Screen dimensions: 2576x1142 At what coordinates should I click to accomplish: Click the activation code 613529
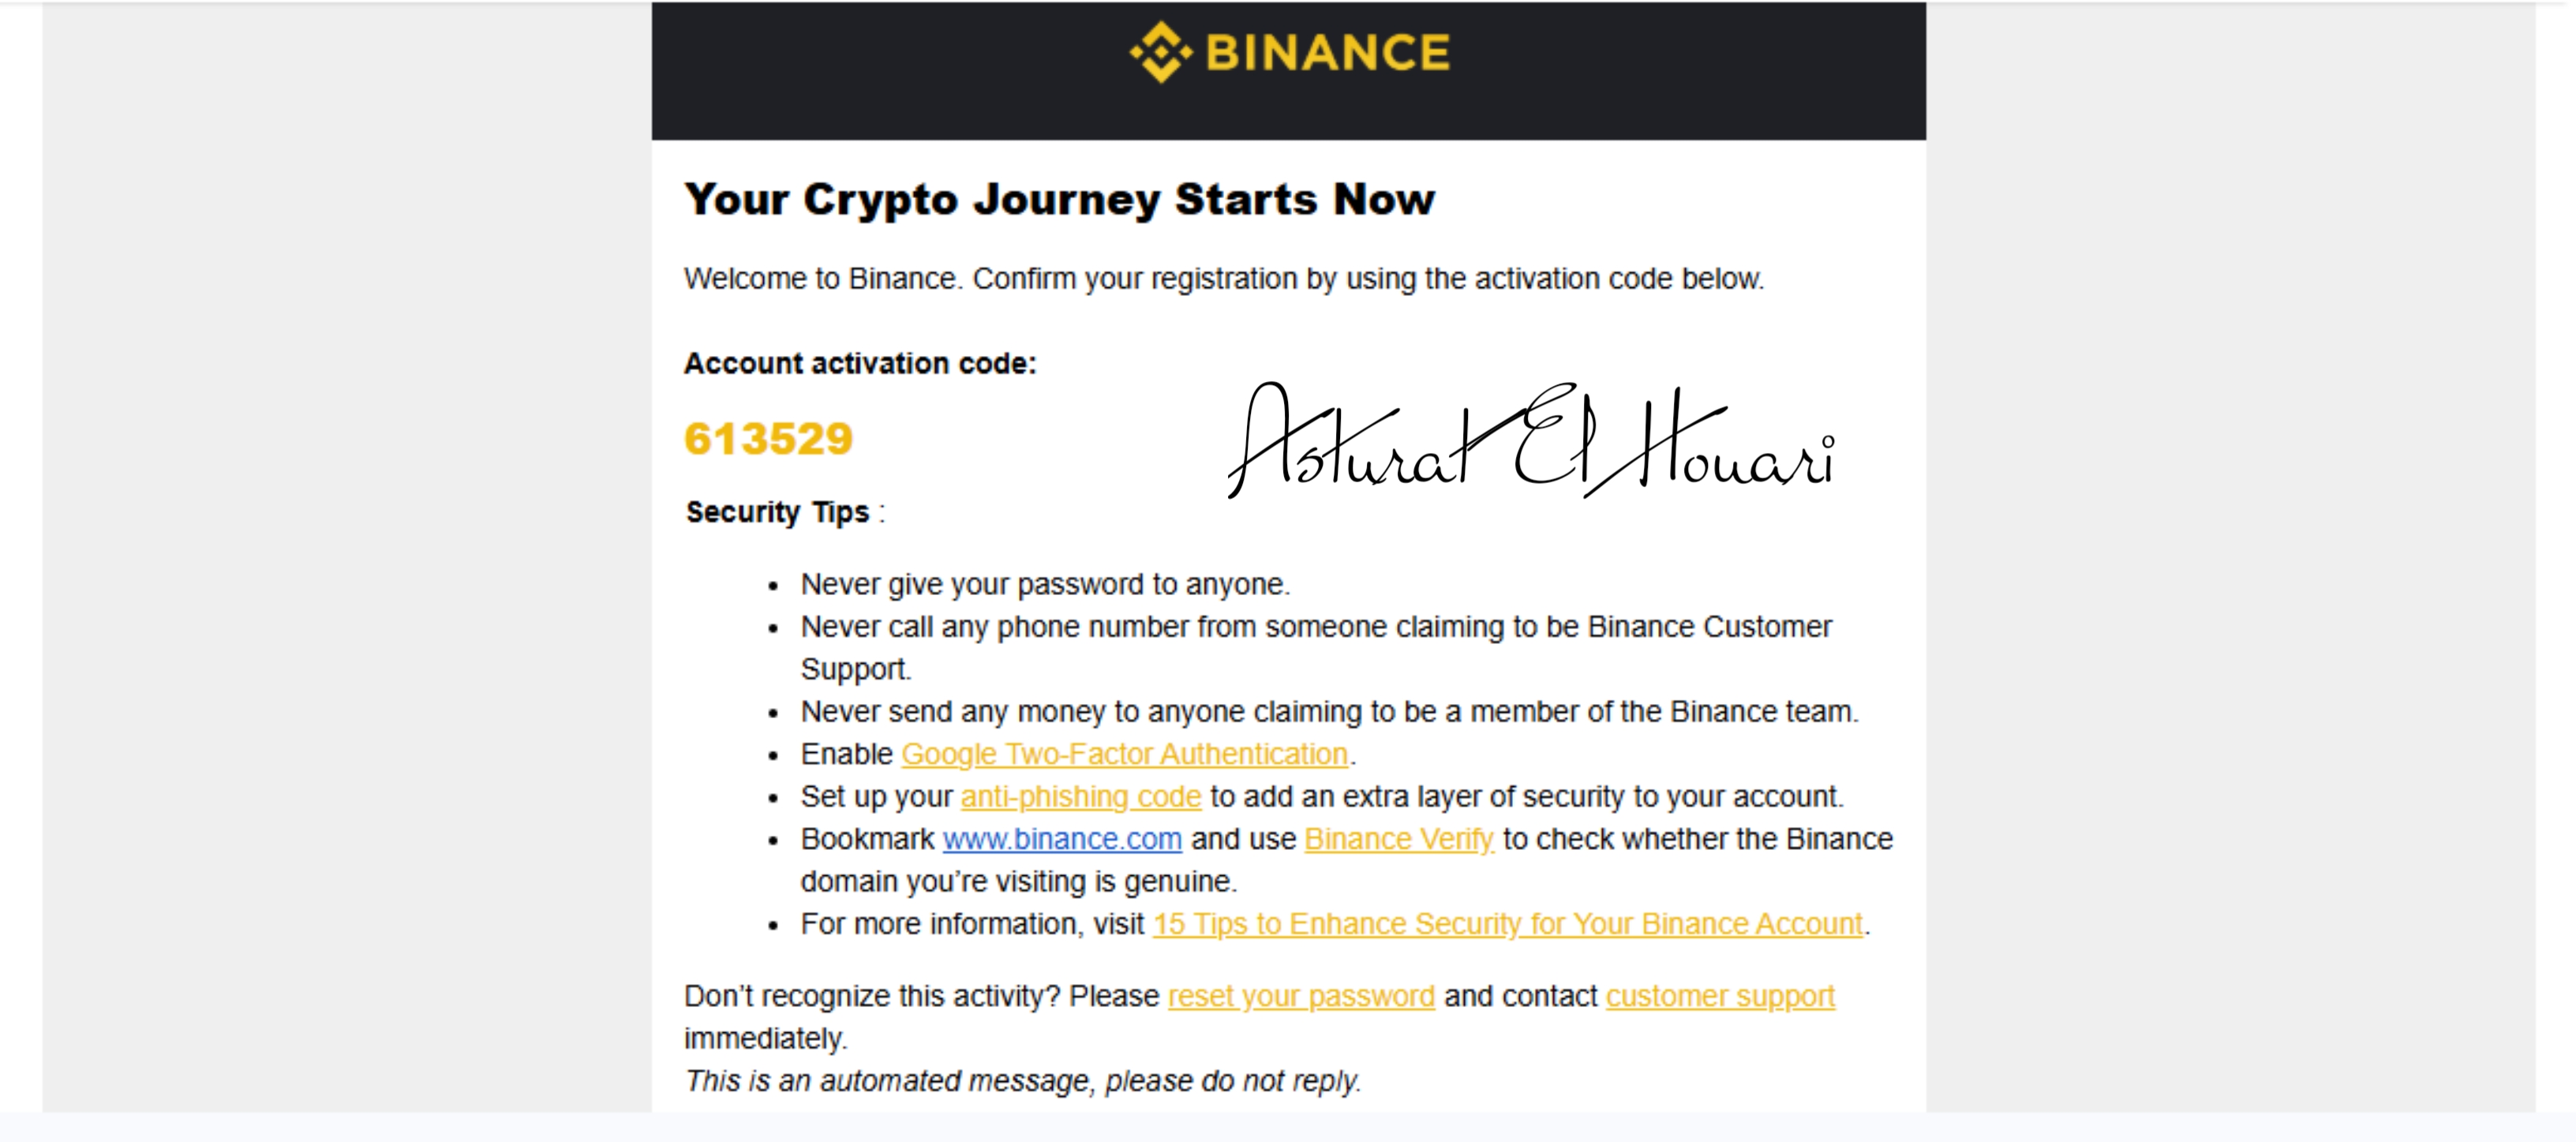(768, 439)
